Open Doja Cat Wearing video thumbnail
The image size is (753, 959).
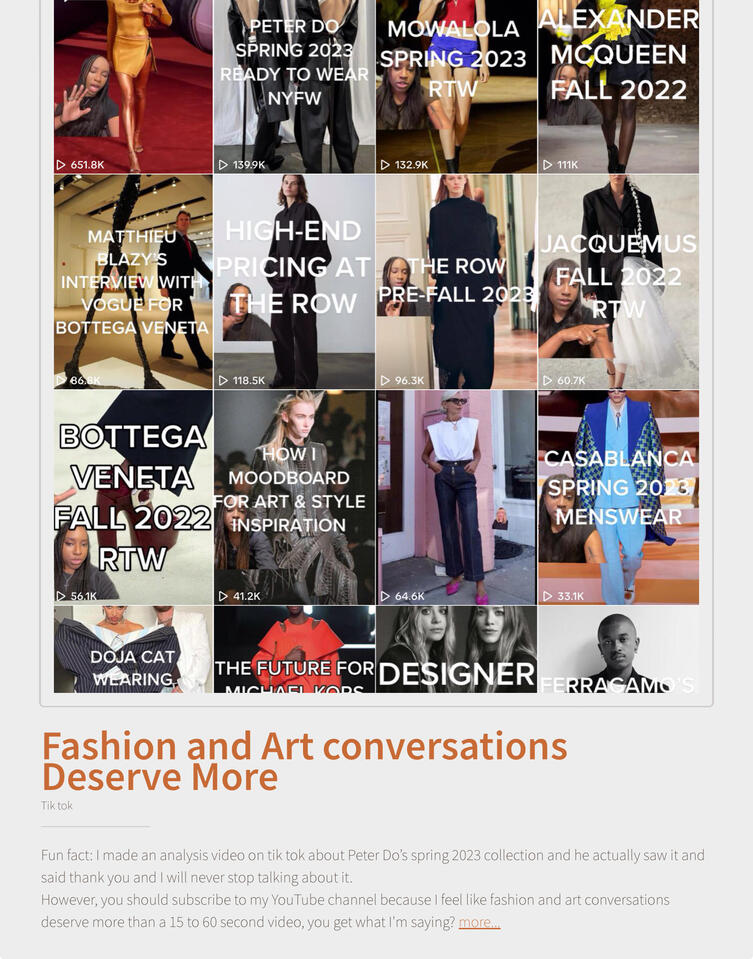tap(133, 650)
